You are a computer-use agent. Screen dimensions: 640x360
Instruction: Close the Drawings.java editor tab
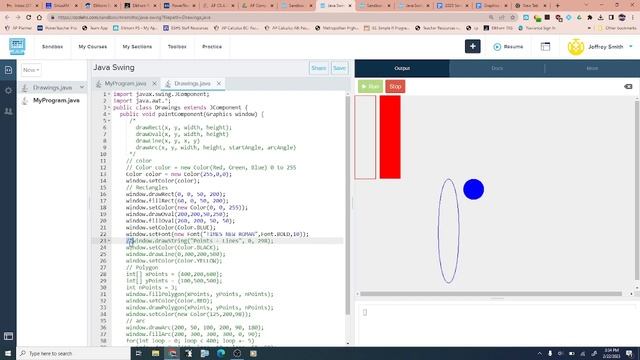[219, 84]
